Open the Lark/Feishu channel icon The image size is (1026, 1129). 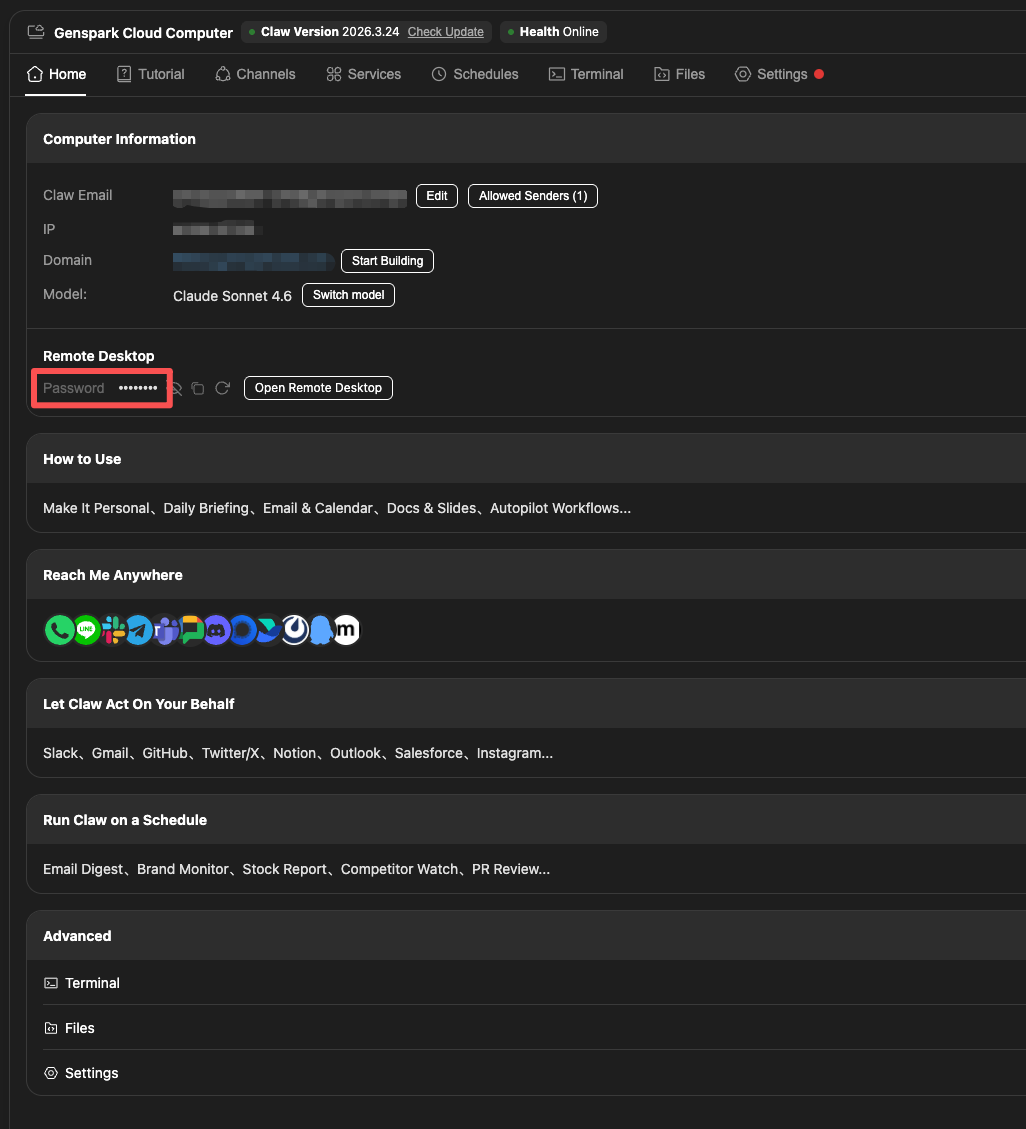(269, 630)
